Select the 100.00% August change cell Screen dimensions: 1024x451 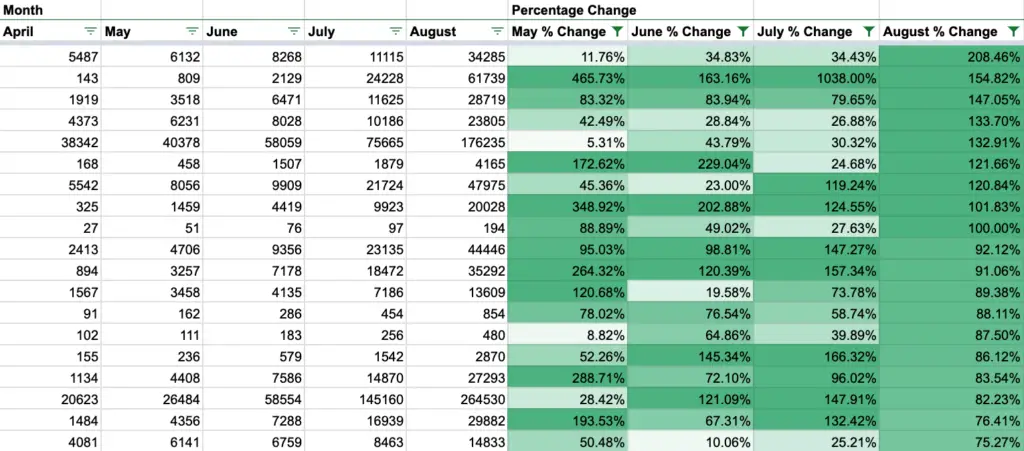click(x=952, y=228)
